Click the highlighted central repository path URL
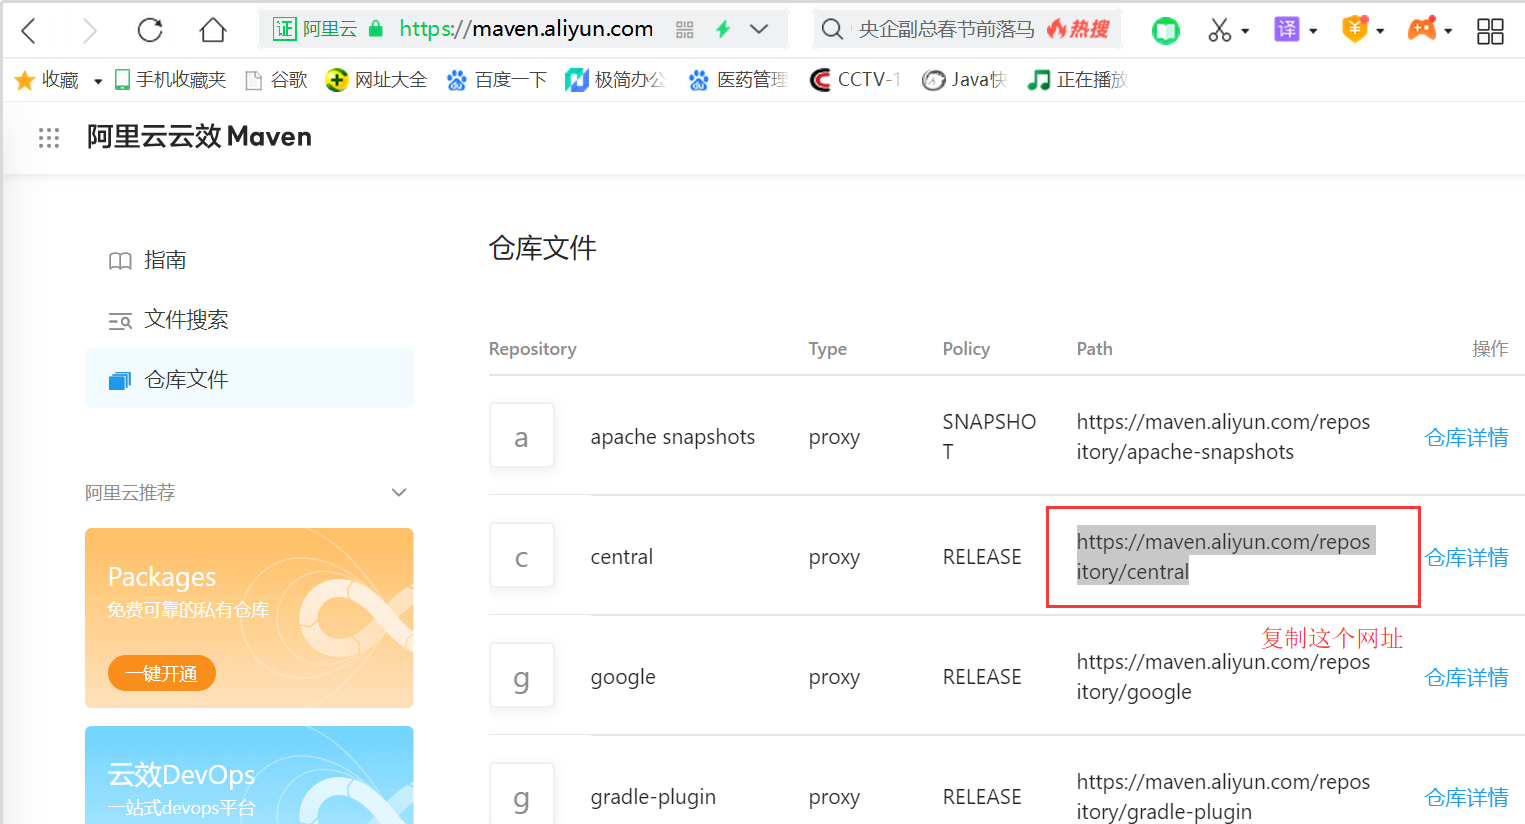Screen dimensions: 1525x824 (x=1224, y=556)
